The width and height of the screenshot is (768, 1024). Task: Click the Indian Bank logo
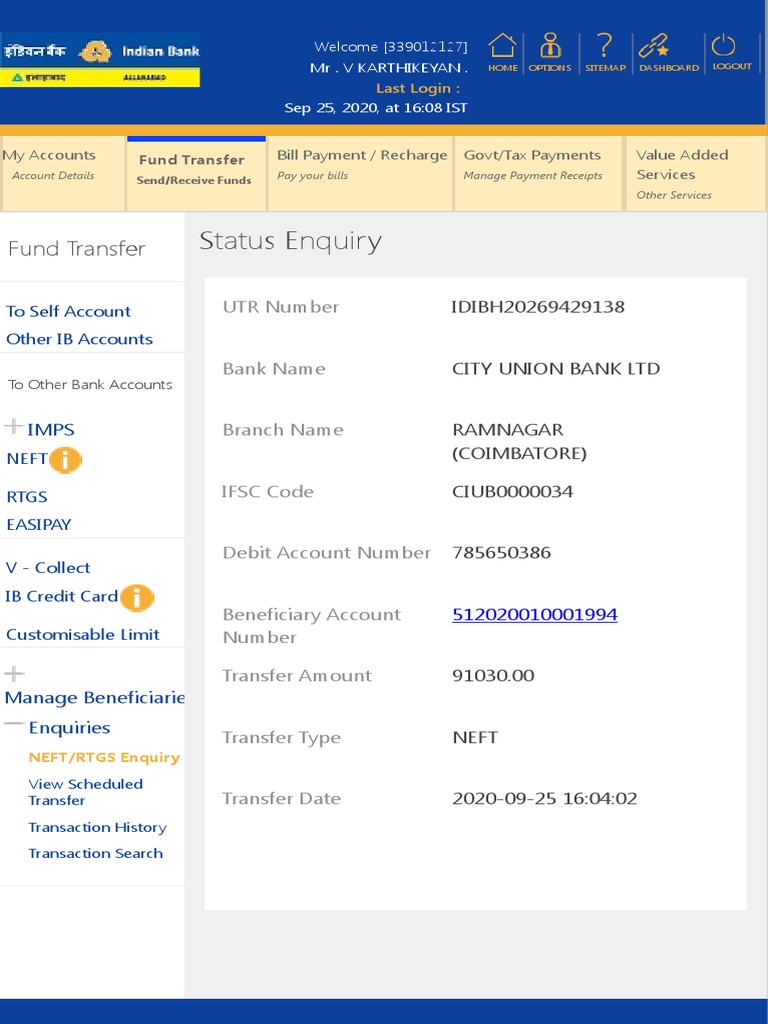click(100, 59)
